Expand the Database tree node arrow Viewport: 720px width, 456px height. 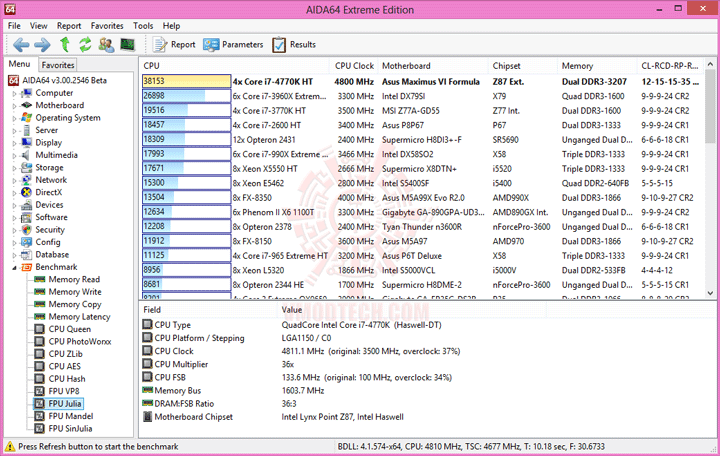(x=14, y=255)
